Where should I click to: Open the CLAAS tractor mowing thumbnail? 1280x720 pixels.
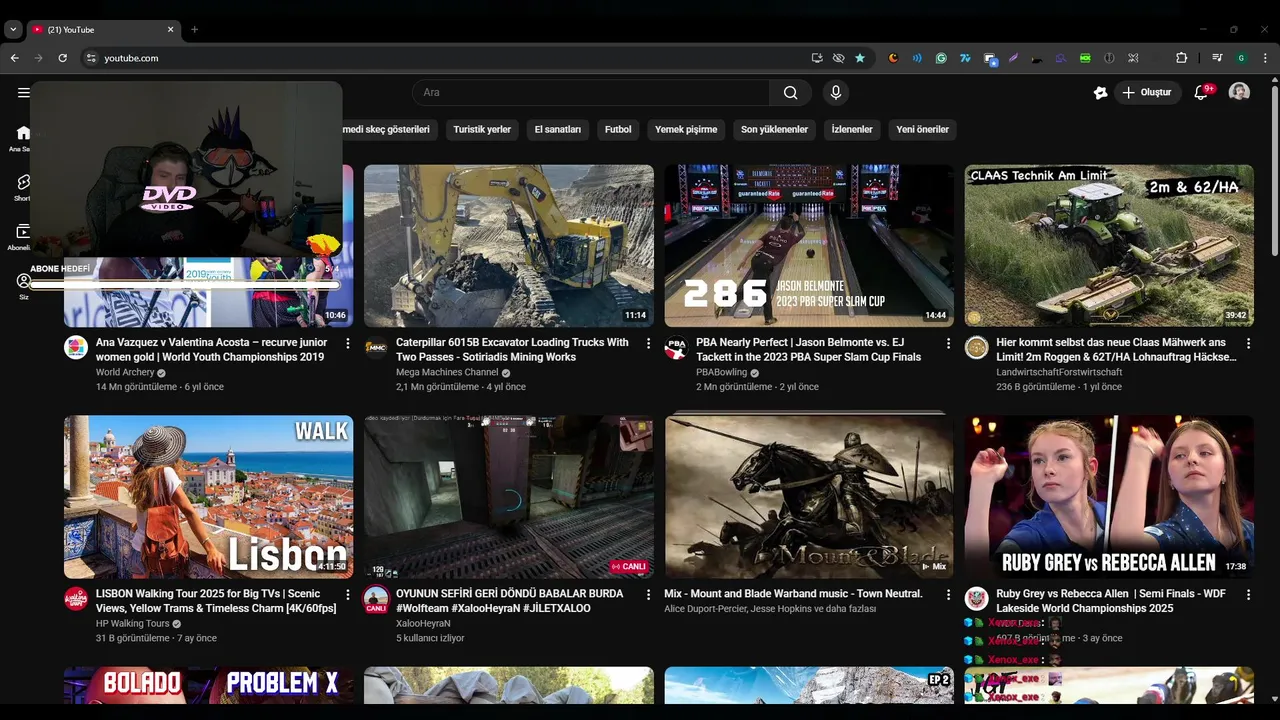point(1109,246)
